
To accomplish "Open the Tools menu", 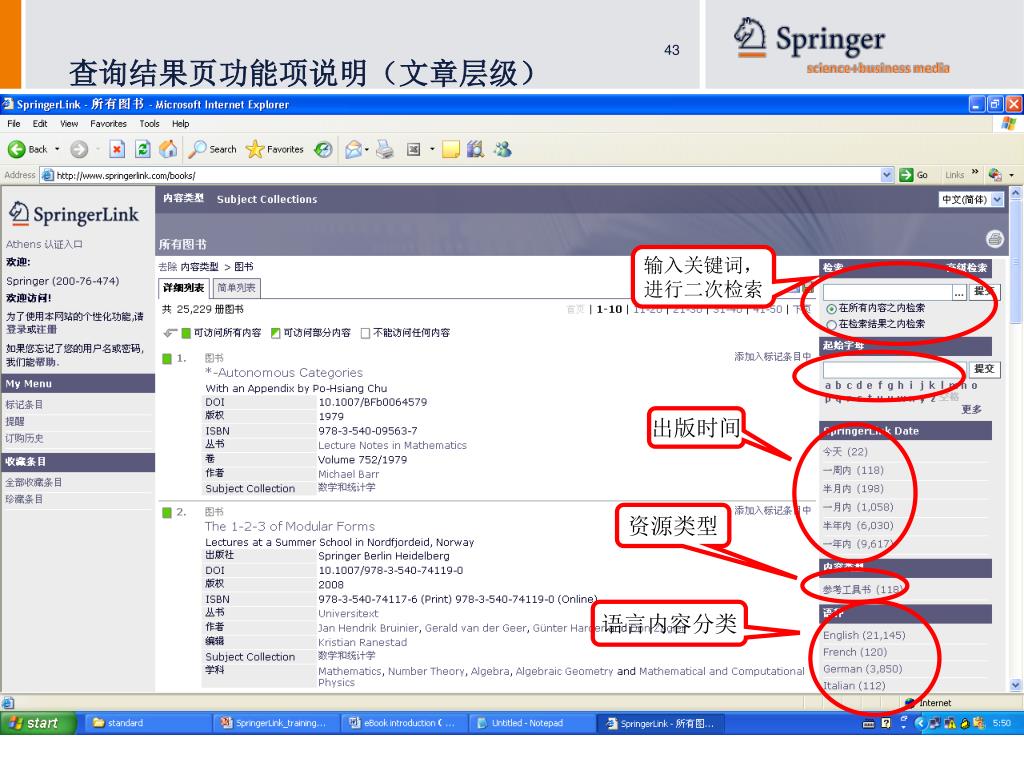I will [x=149, y=123].
